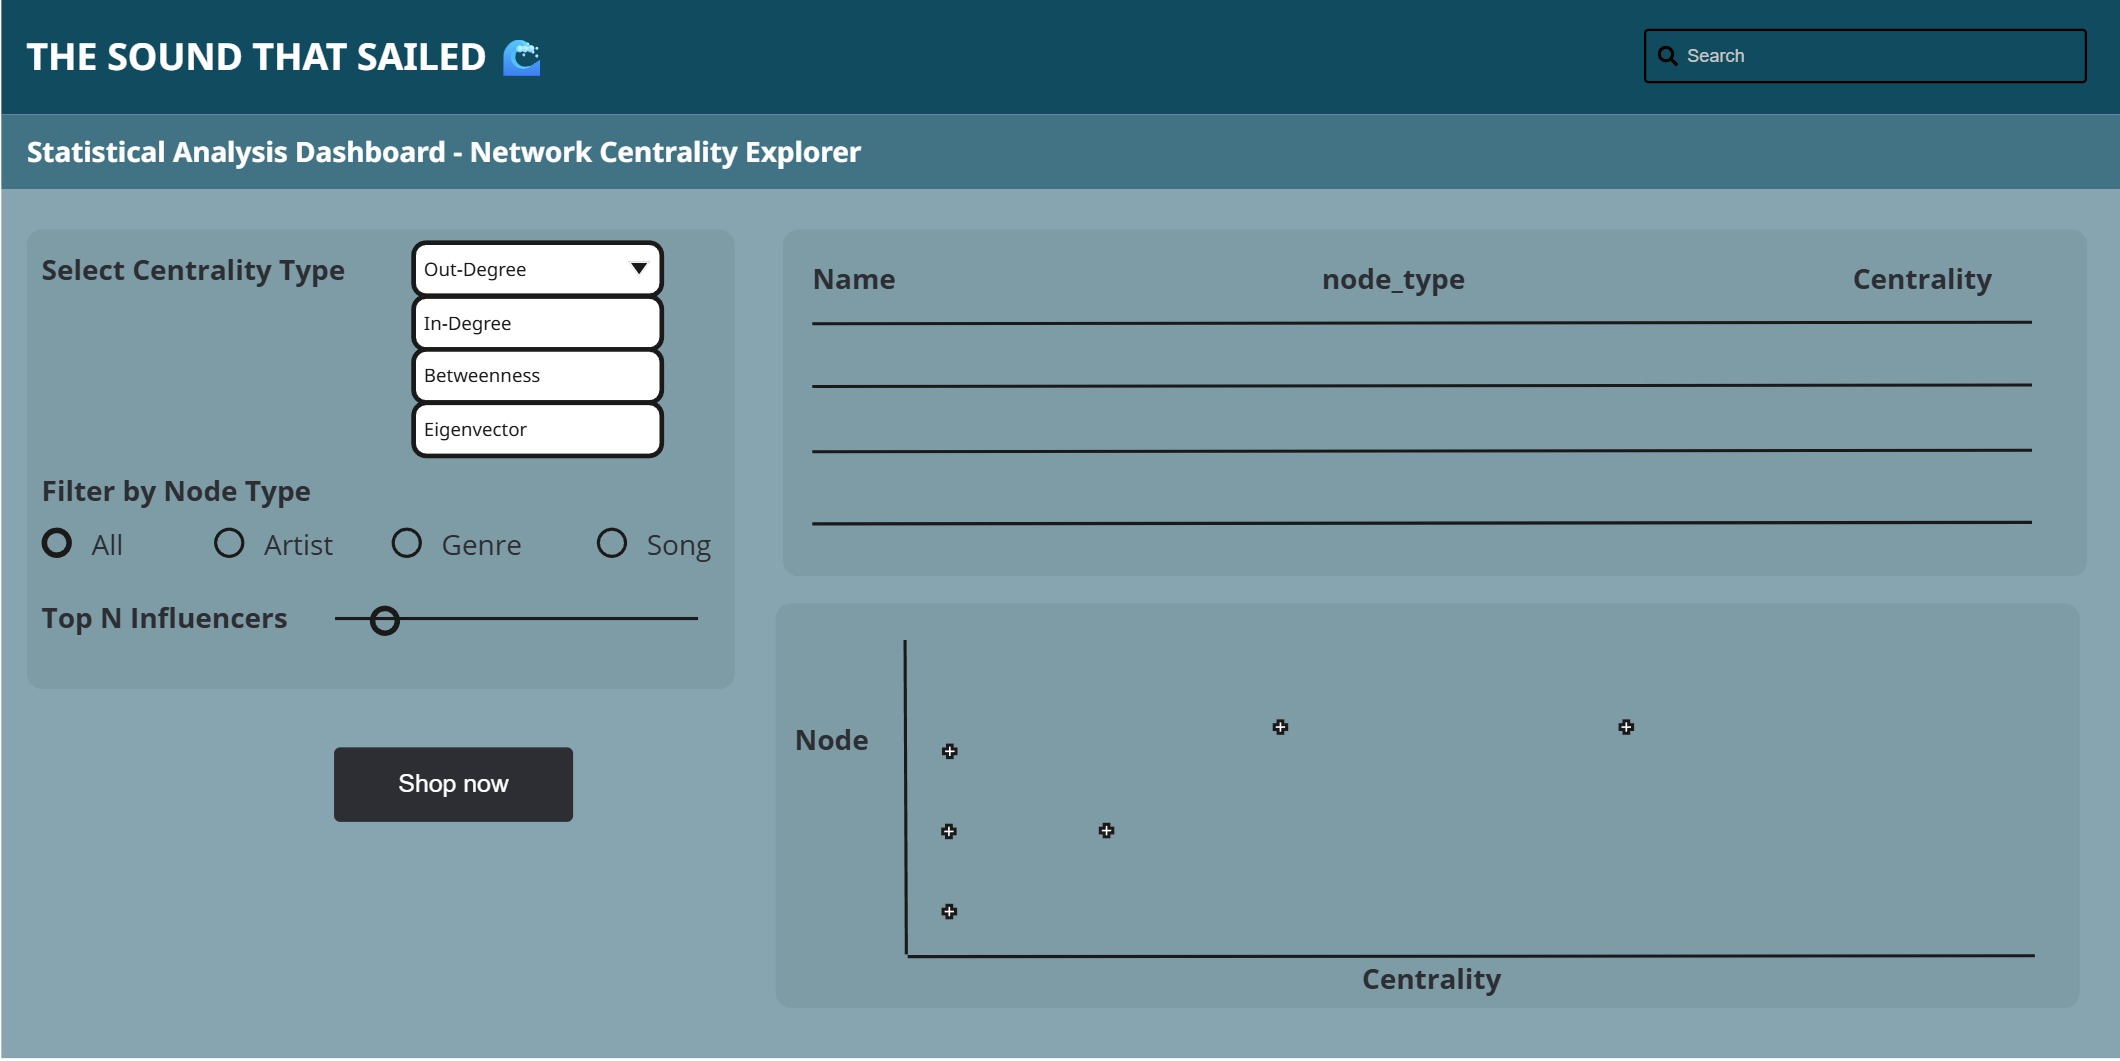Viewport: 2120px width, 1061px height.
Task: Click the Top N Influencers slider handle
Action: [x=384, y=621]
